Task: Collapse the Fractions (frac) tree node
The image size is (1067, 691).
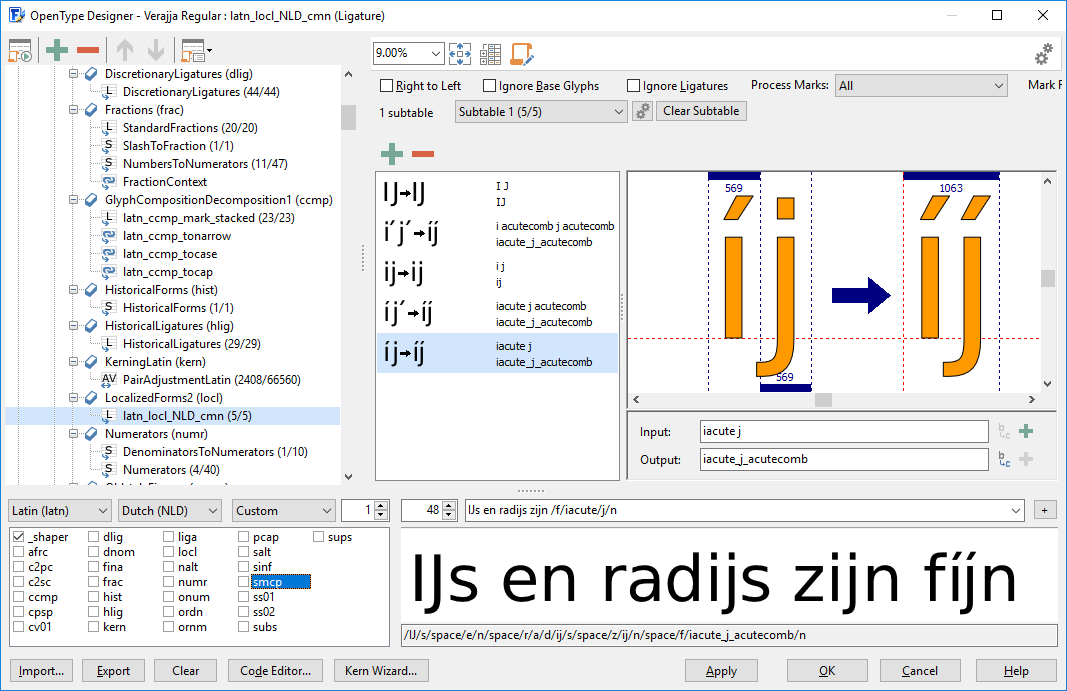Action: (73, 110)
